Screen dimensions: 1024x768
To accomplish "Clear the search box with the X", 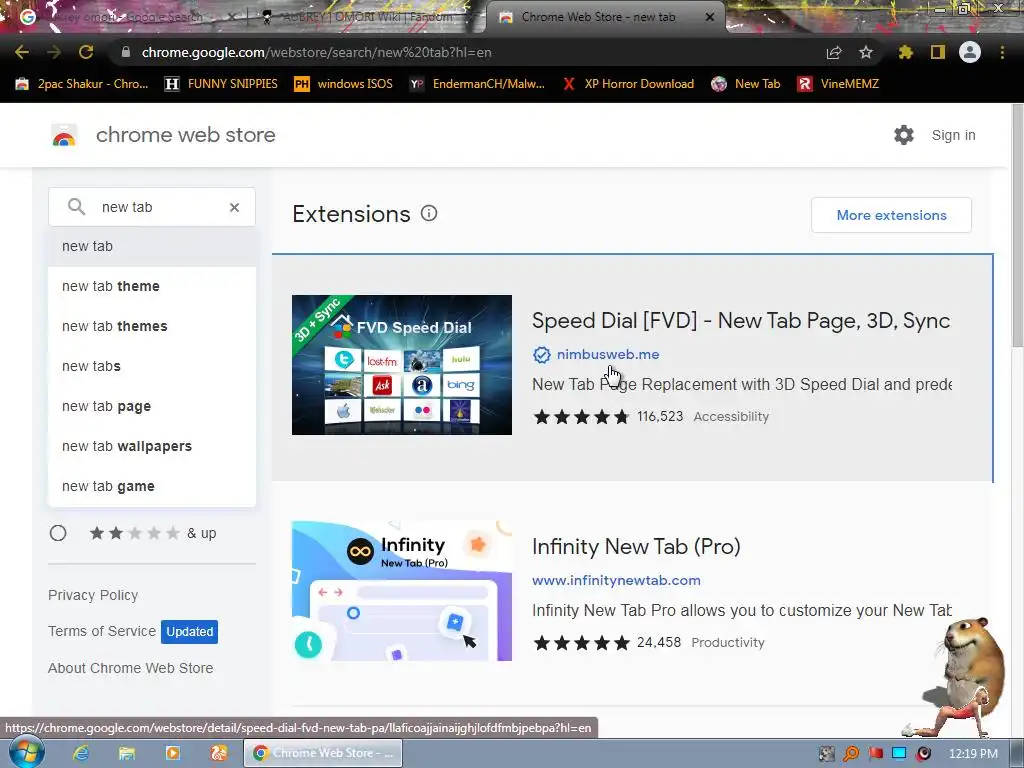I will [234, 207].
